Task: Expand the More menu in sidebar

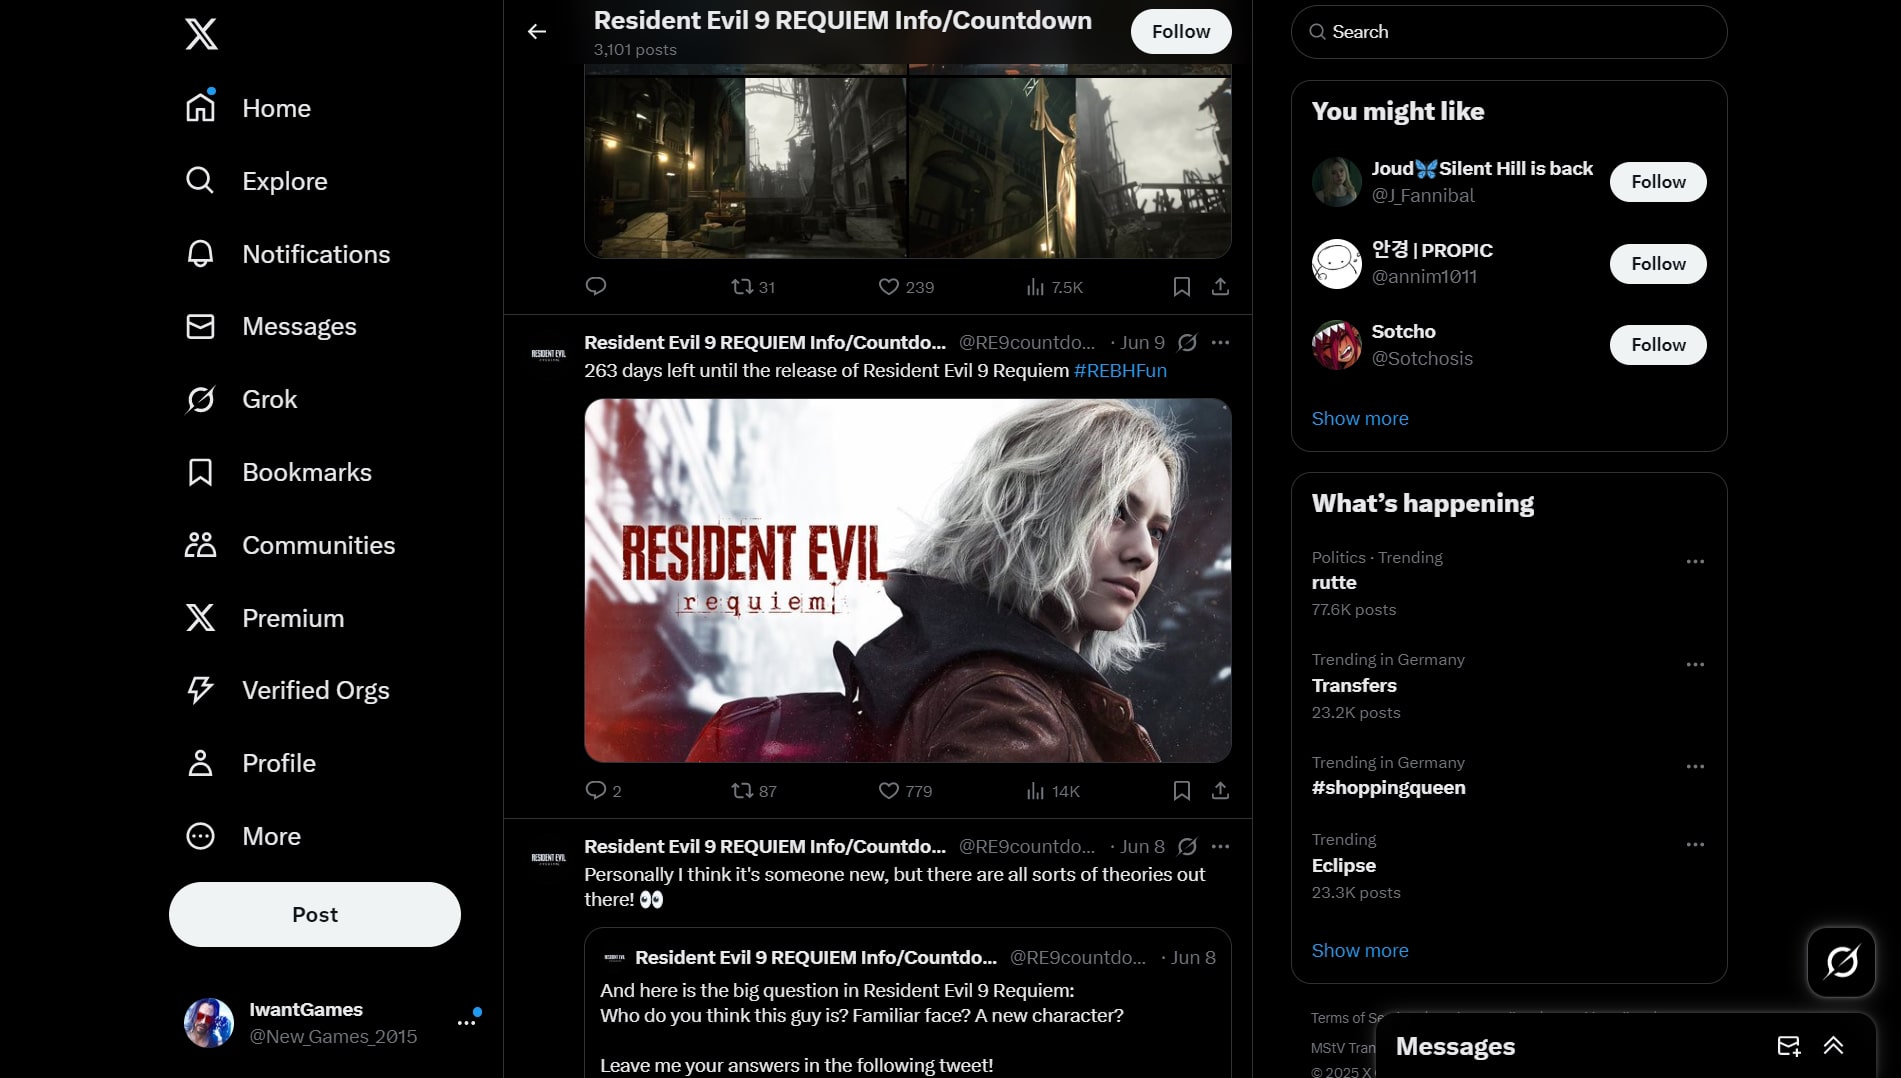Action: (x=243, y=836)
